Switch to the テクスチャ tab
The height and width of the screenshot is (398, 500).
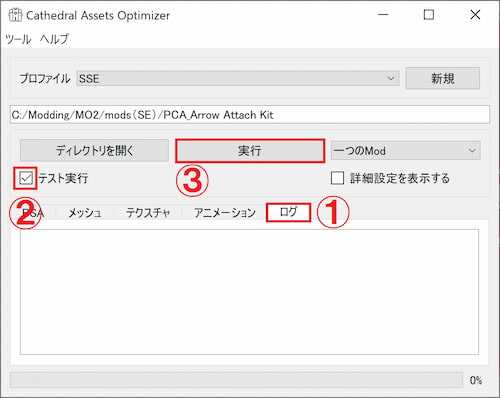click(148, 213)
